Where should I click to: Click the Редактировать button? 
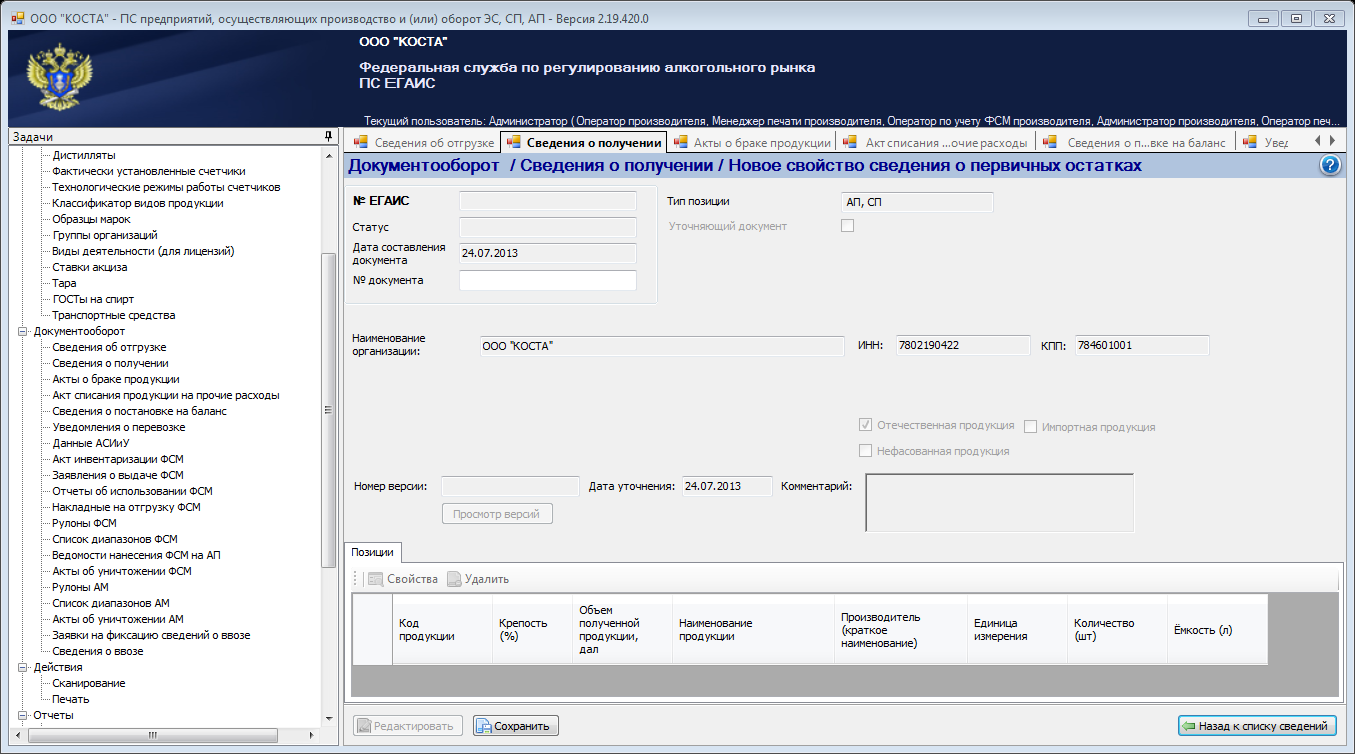[408, 726]
